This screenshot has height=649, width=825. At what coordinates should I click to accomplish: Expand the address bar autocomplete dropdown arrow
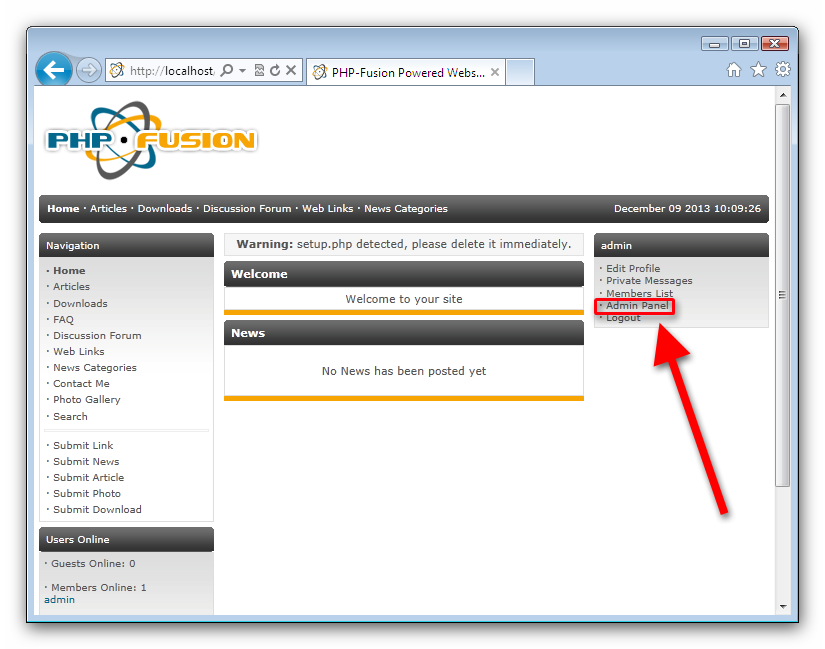(242, 71)
